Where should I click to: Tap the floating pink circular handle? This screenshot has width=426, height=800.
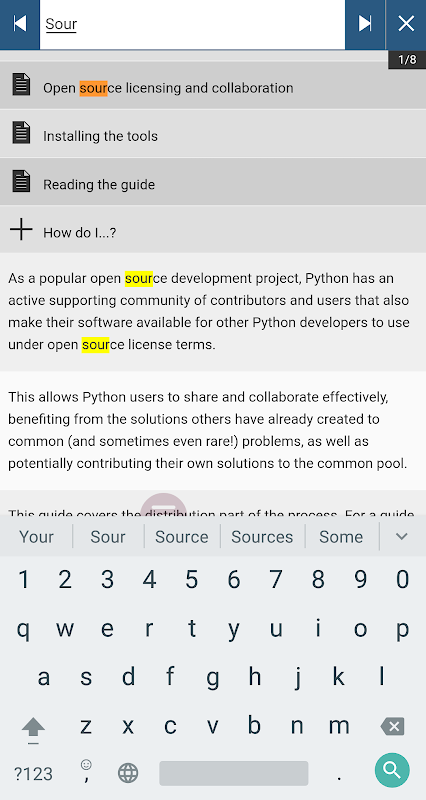coord(163,505)
